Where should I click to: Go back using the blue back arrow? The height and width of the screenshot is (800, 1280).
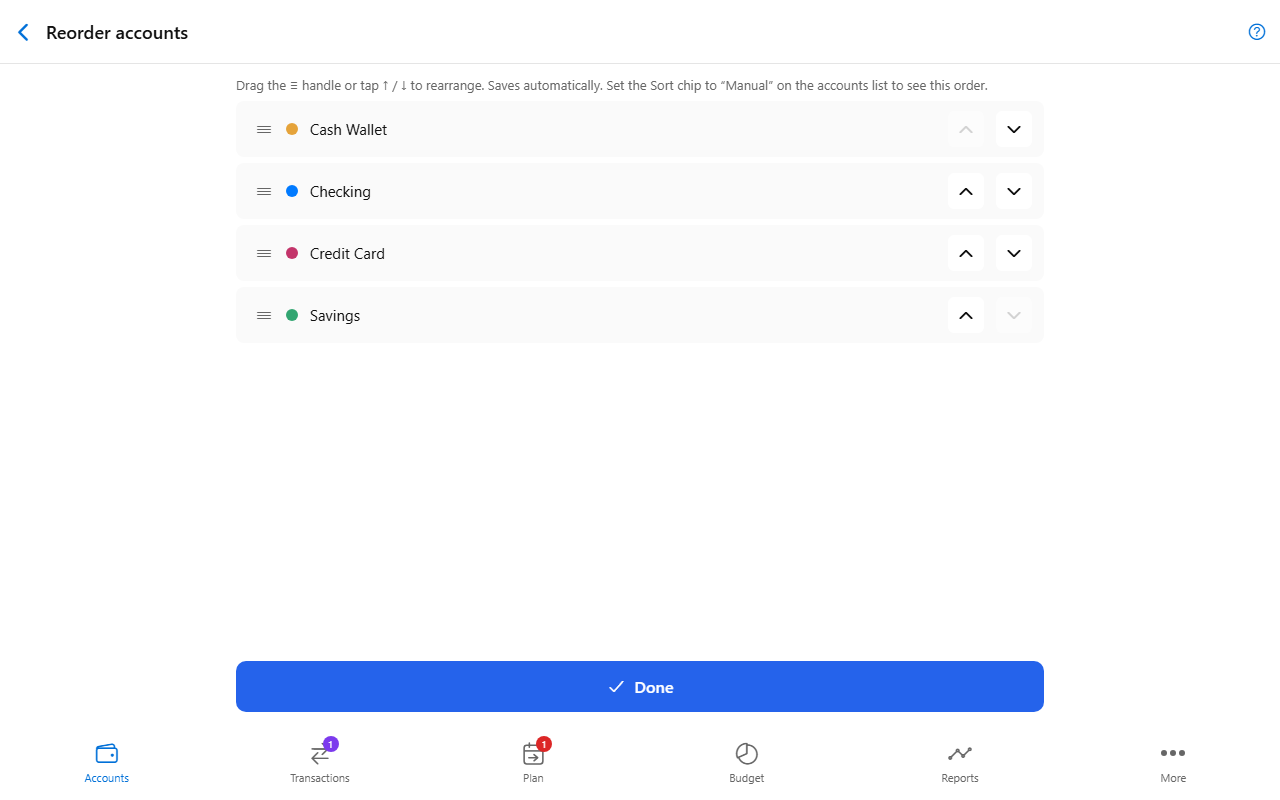(24, 33)
